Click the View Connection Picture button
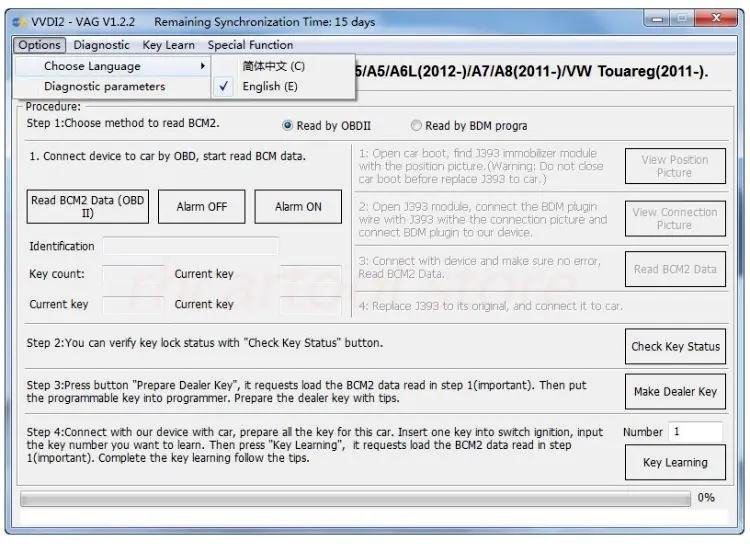The width and height of the screenshot is (750, 557). pos(675,218)
